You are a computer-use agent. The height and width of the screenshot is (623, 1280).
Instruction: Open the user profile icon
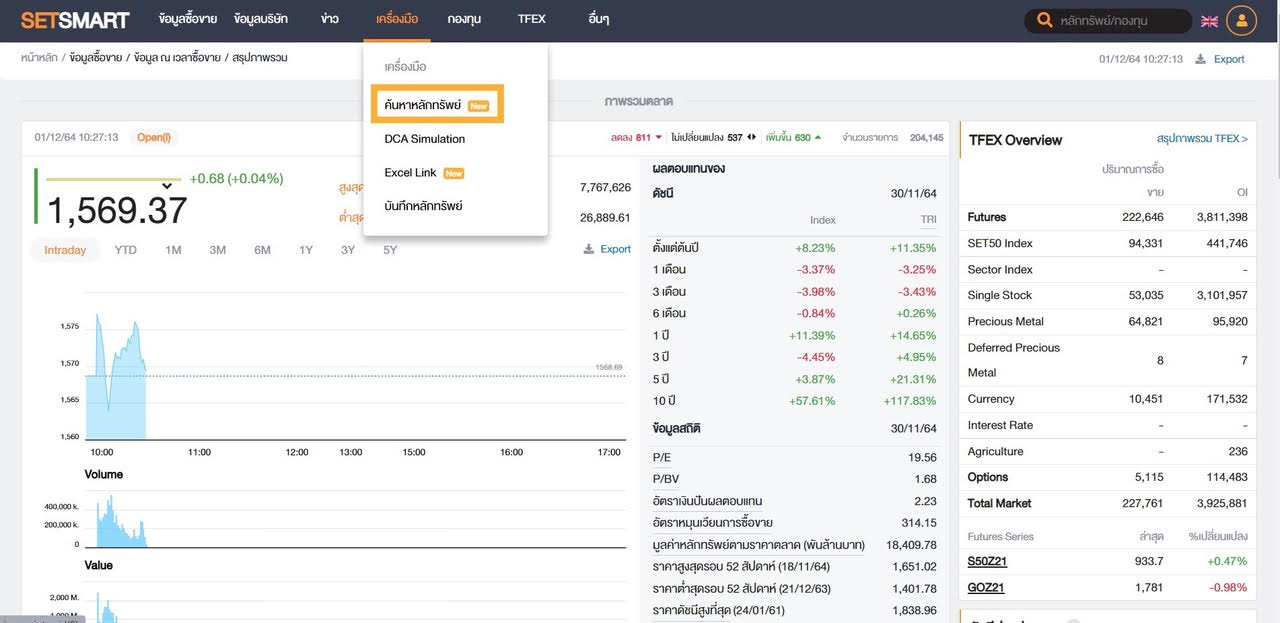point(1241,21)
